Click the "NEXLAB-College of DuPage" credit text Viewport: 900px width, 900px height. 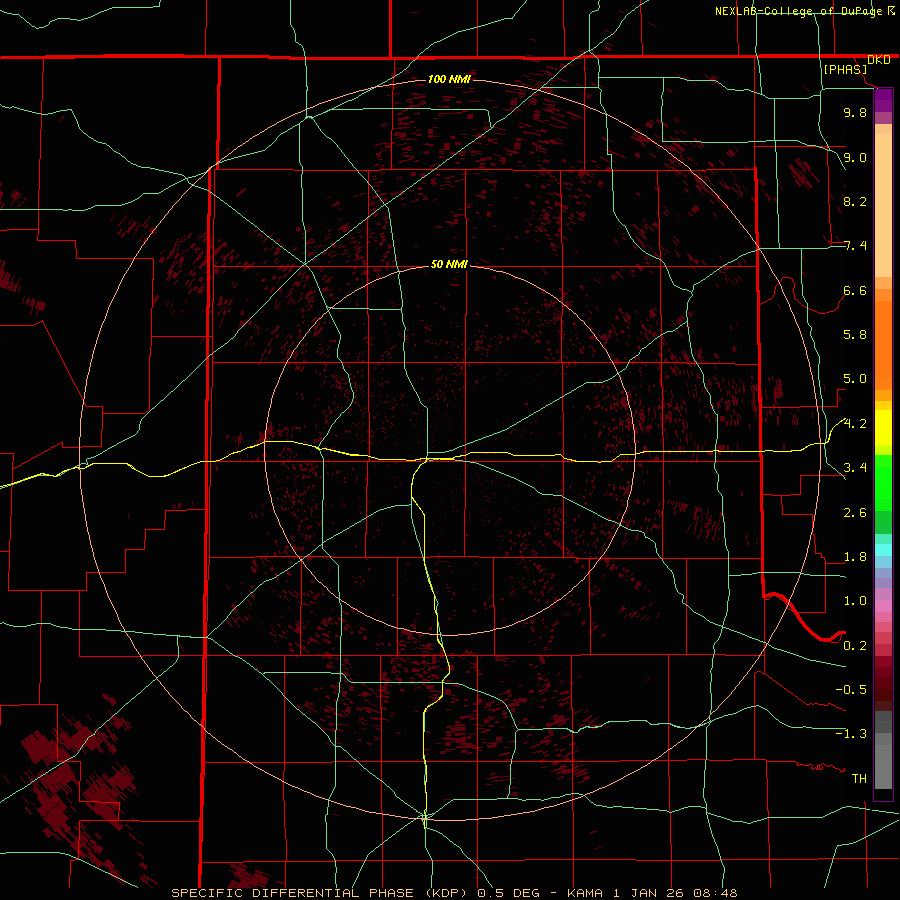tap(798, 11)
